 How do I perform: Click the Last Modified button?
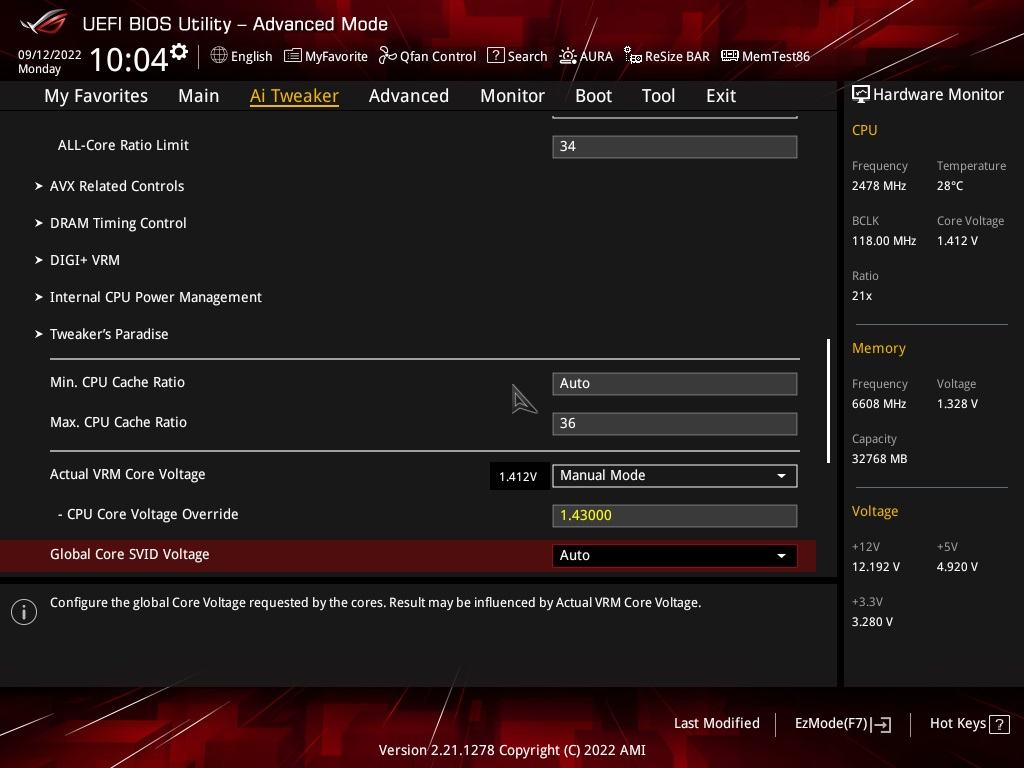pyautogui.click(x=716, y=724)
